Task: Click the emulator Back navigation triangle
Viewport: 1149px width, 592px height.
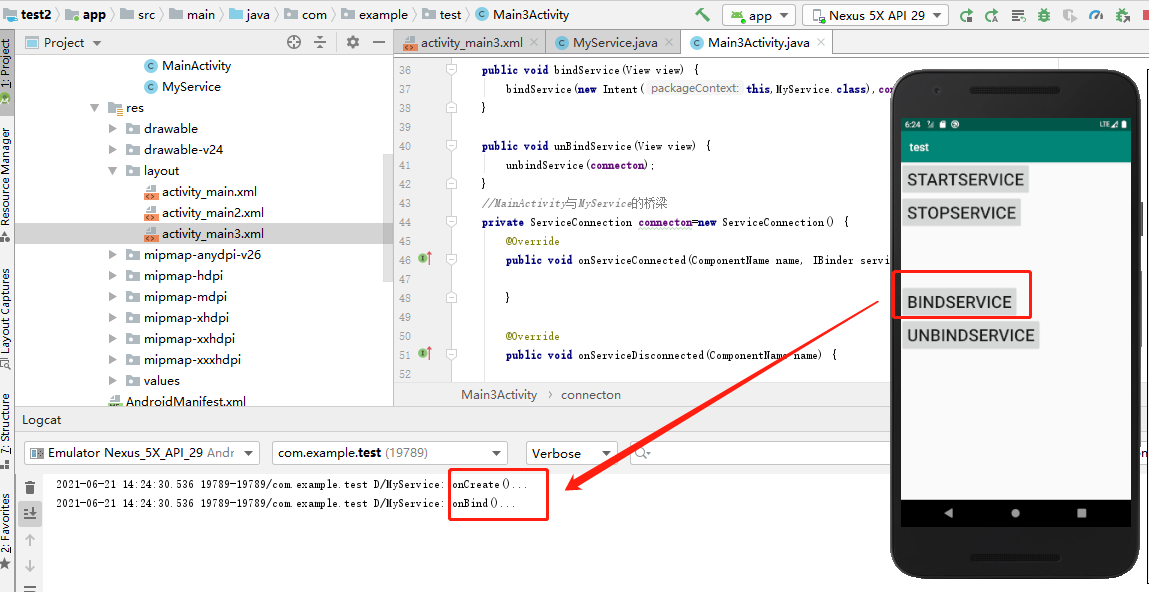Action: pyautogui.click(x=949, y=513)
